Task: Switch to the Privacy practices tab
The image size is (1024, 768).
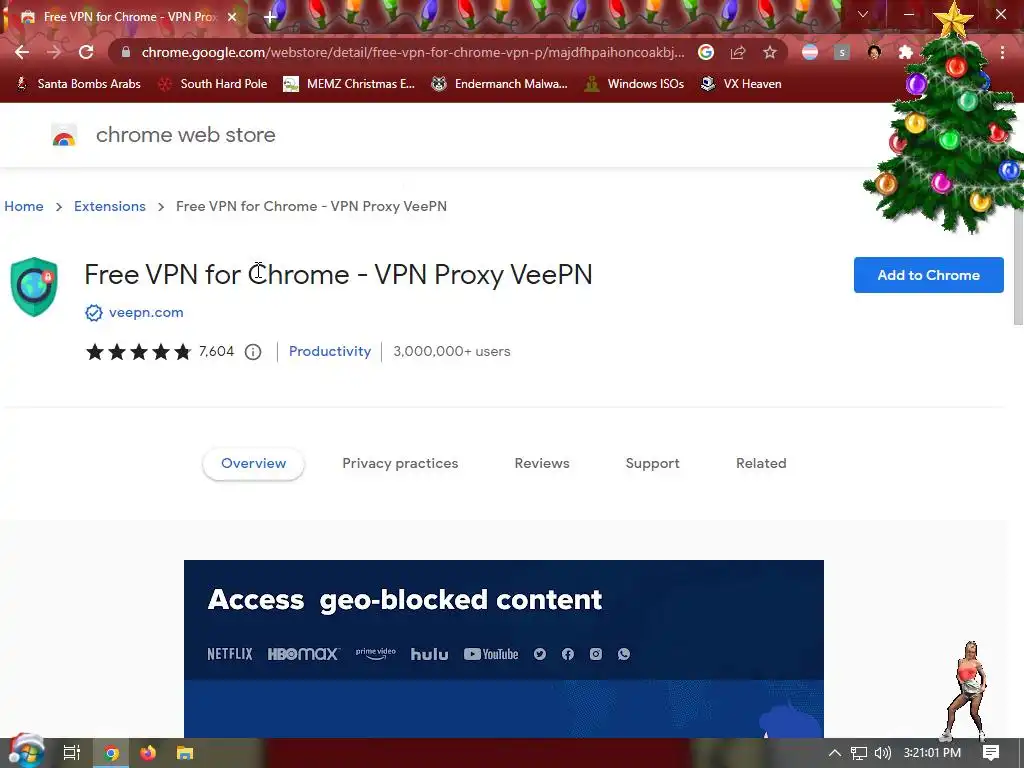Action: [x=400, y=463]
